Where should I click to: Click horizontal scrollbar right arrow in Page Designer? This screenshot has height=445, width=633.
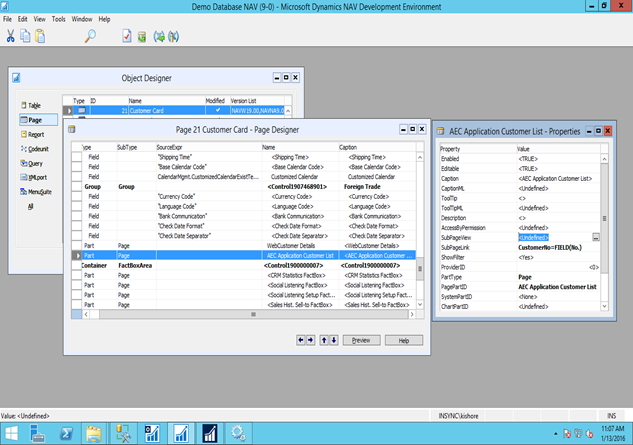pos(412,314)
